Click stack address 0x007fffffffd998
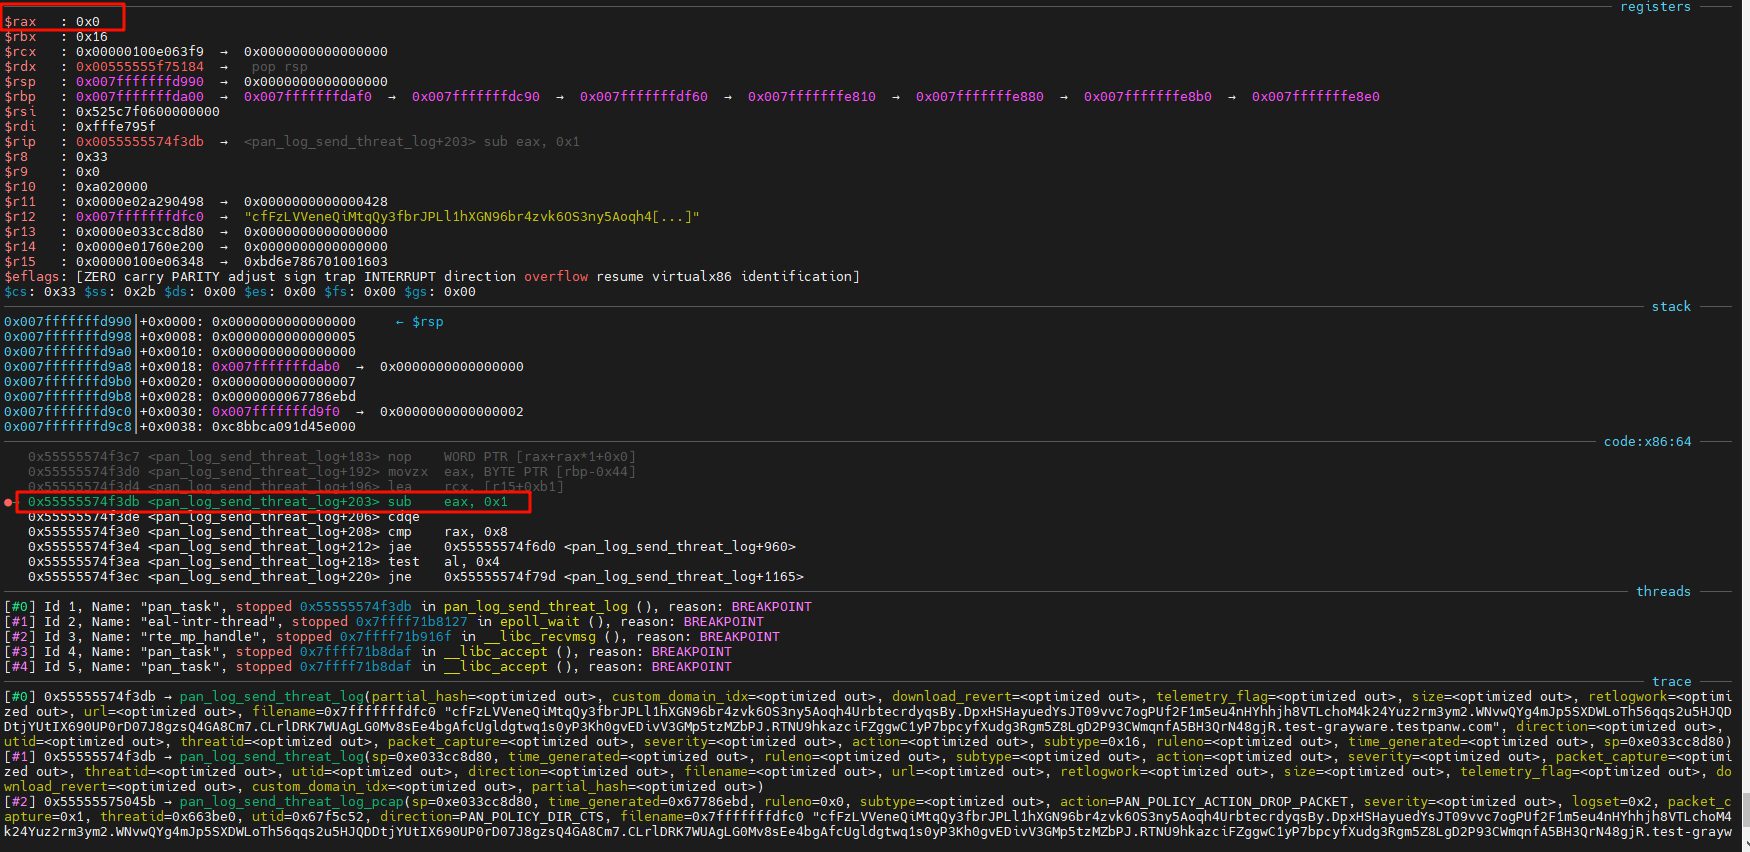The width and height of the screenshot is (1750, 852). coord(68,336)
